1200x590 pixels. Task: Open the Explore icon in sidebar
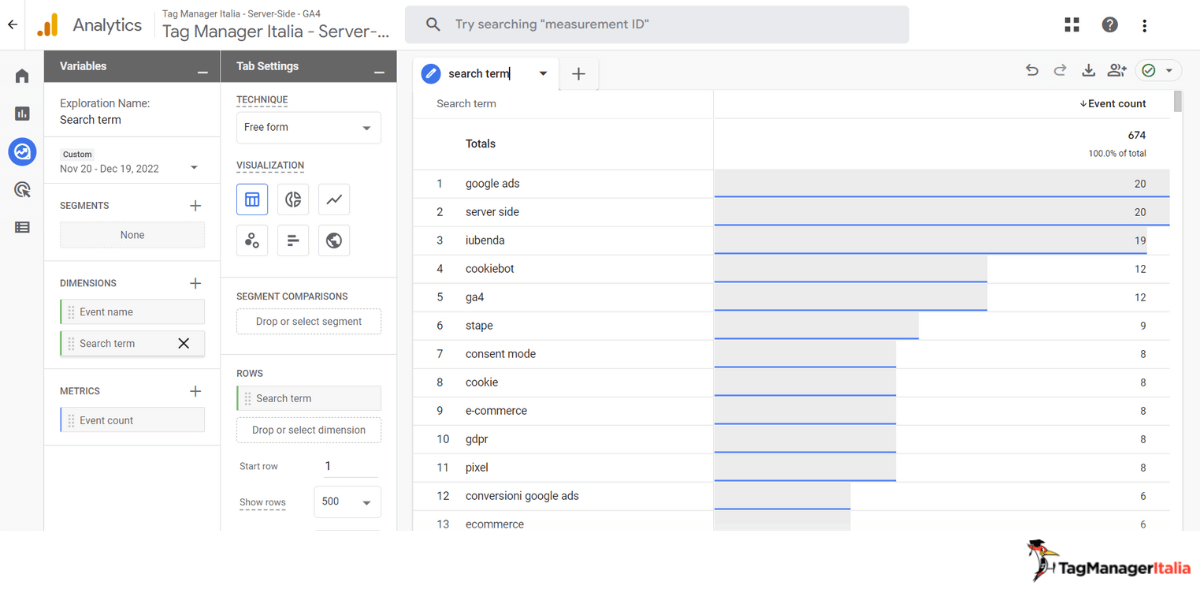(x=22, y=152)
